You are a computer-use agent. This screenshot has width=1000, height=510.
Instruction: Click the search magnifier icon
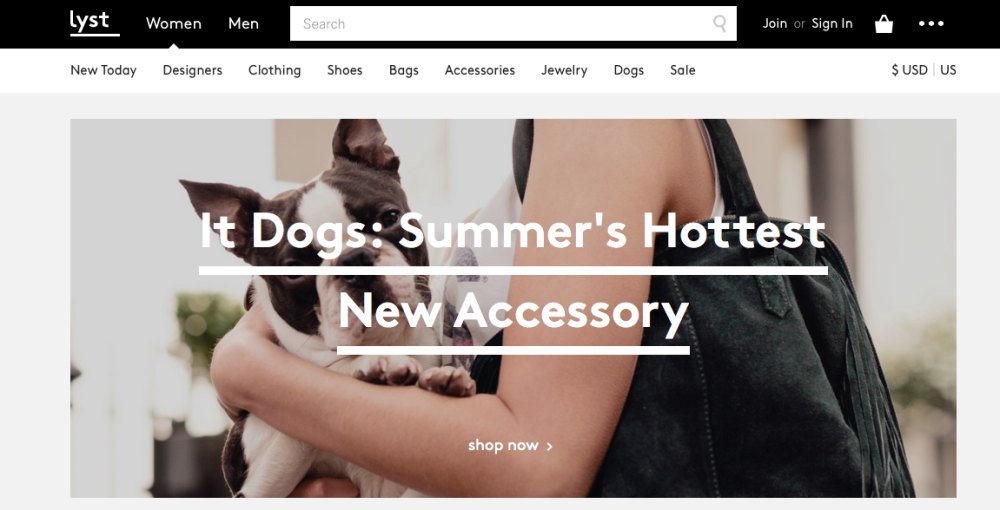point(719,24)
